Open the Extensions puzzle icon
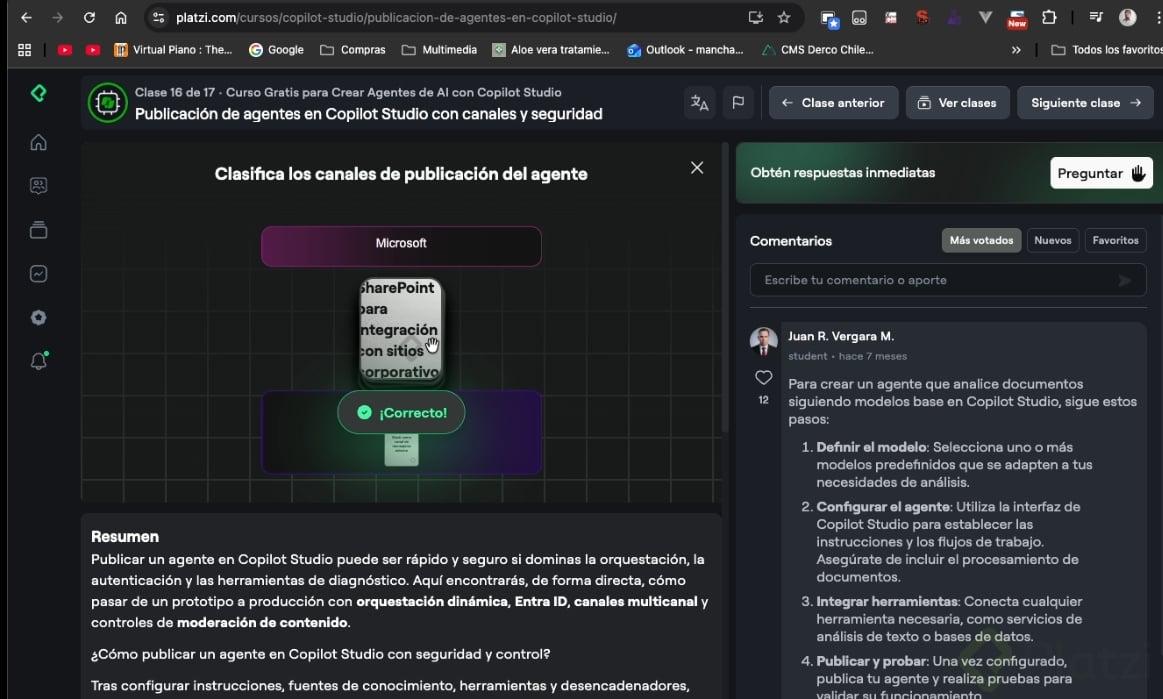The image size is (1163, 699). coord(1049,17)
